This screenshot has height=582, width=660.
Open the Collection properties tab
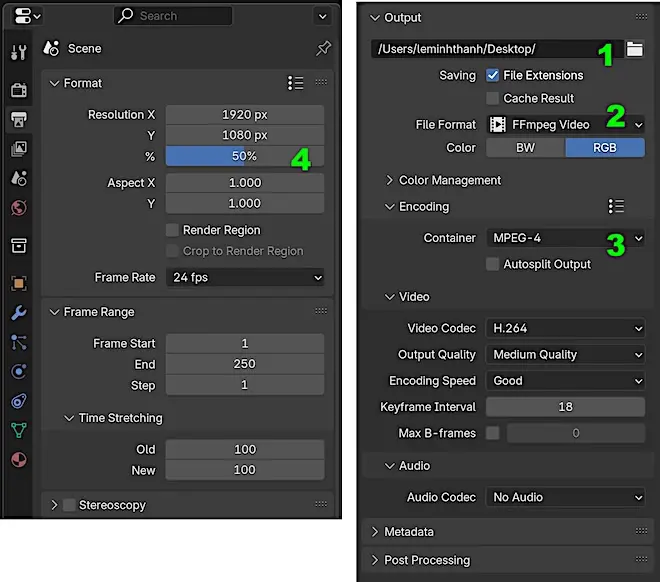(x=19, y=245)
